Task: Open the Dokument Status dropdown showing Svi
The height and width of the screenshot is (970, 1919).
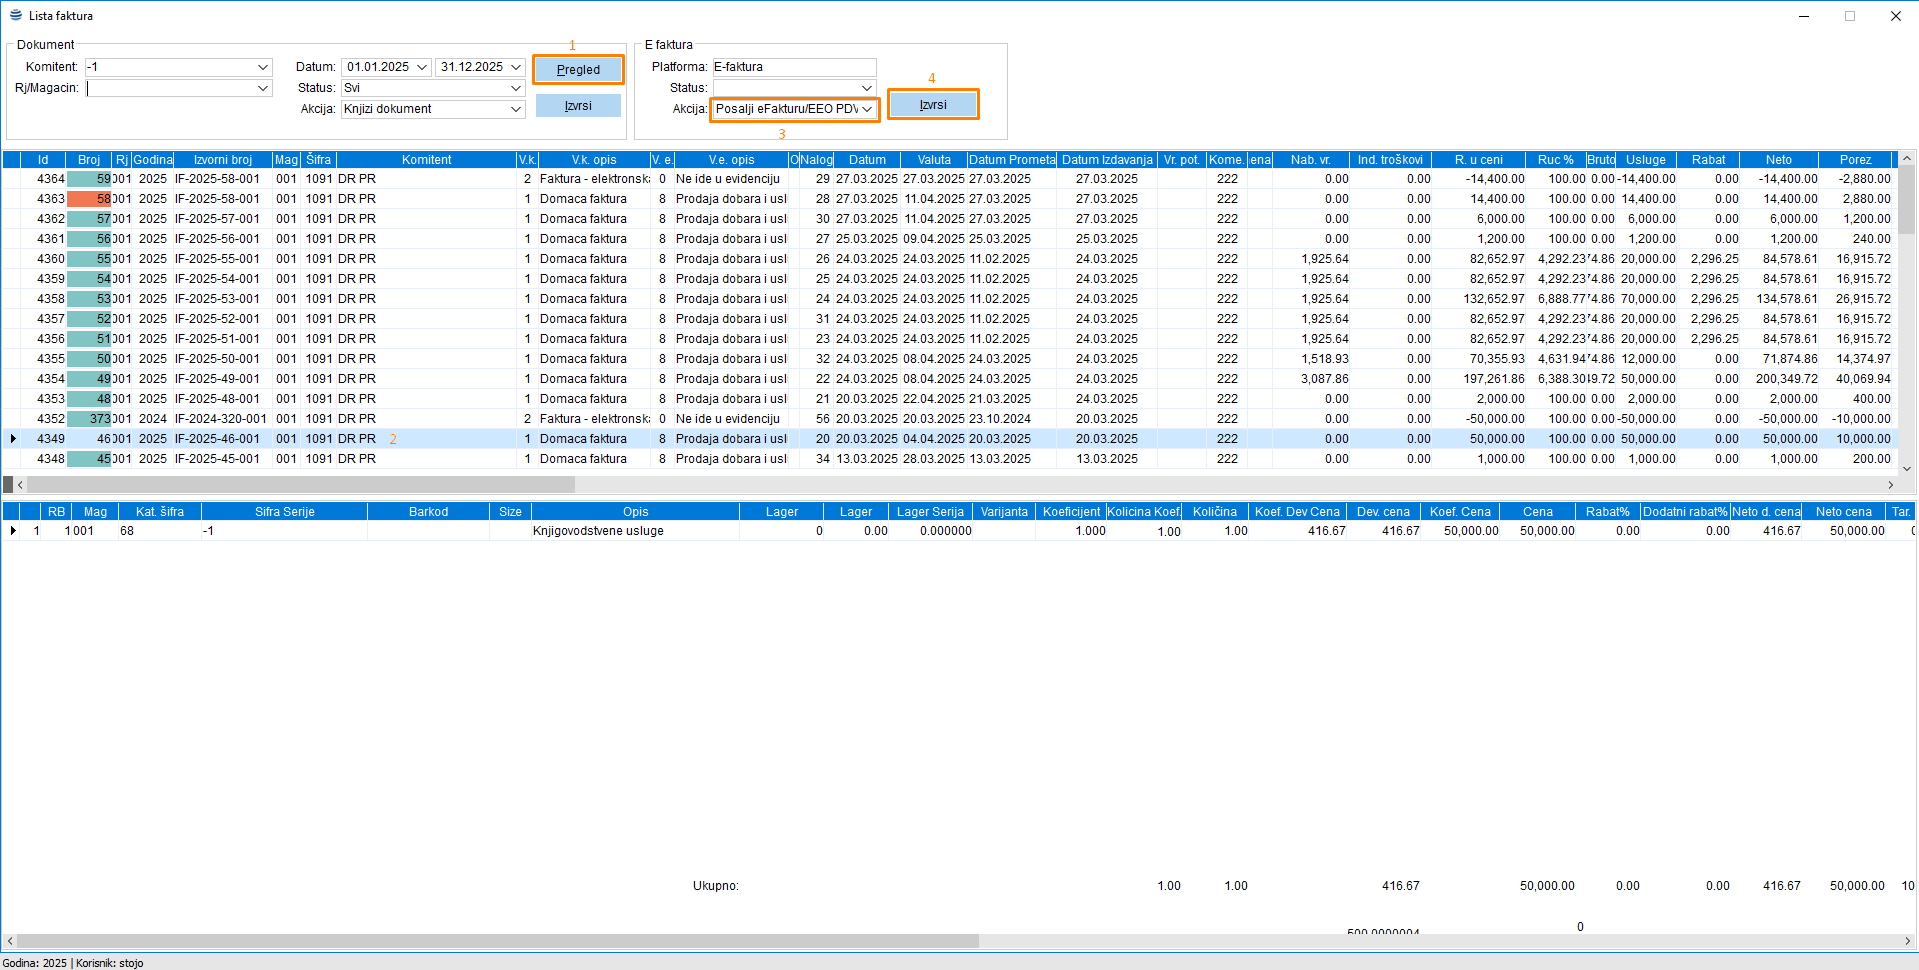Action: tap(516, 88)
